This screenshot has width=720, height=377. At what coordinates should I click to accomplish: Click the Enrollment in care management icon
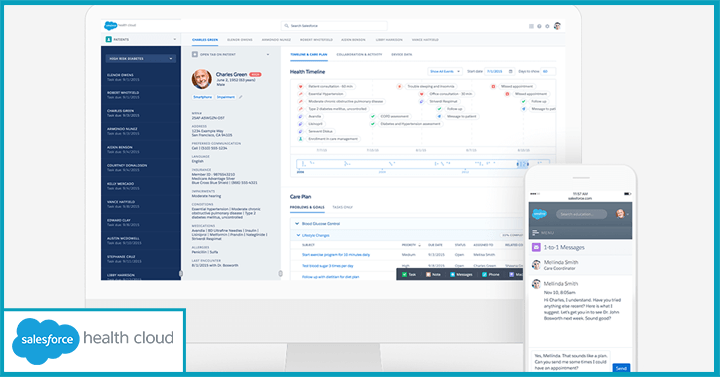[x=301, y=139]
